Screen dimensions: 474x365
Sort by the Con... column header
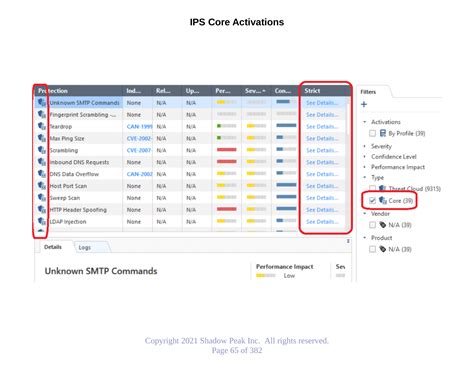click(x=286, y=91)
